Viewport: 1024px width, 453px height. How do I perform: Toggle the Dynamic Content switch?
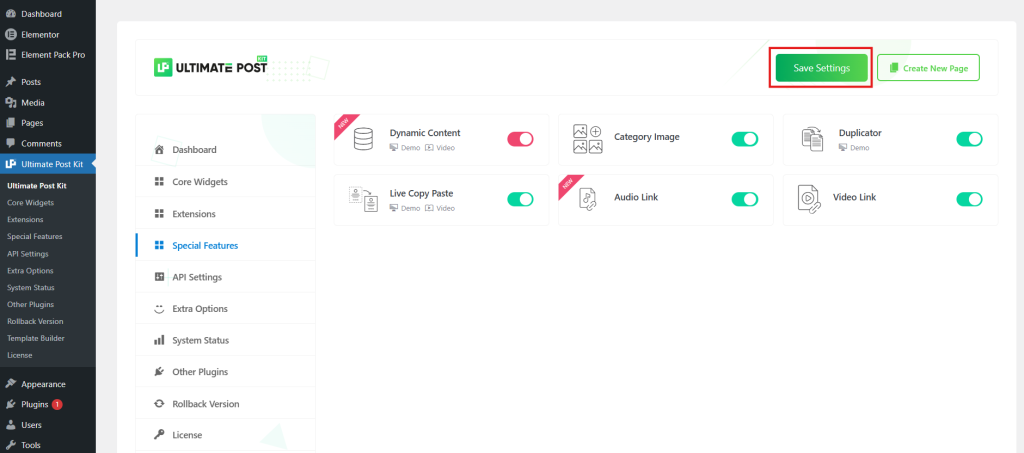click(520, 139)
